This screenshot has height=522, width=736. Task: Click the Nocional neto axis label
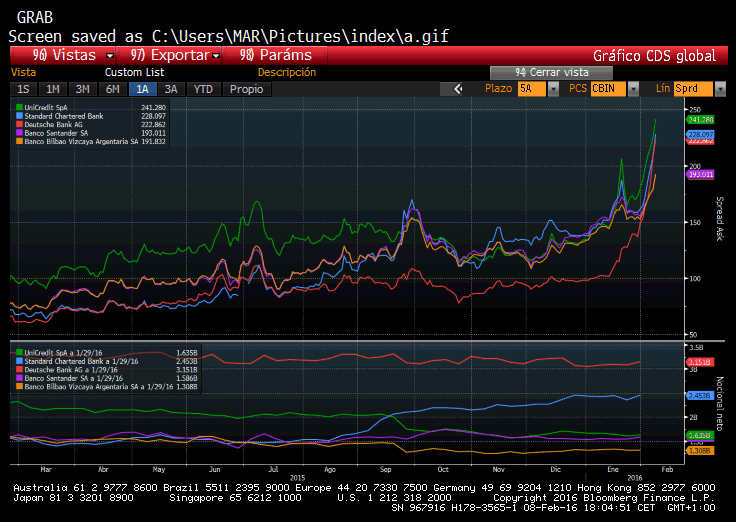[x=720, y=404]
